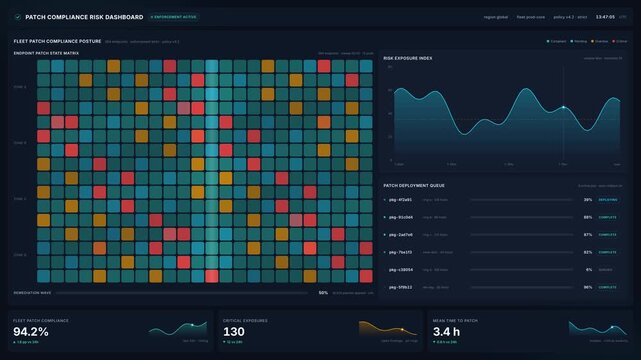Click the DEPLOYING badge on pkg-4f2a91
This screenshot has width=641, height=360.
pyautogui.click(x=608, y=200)
